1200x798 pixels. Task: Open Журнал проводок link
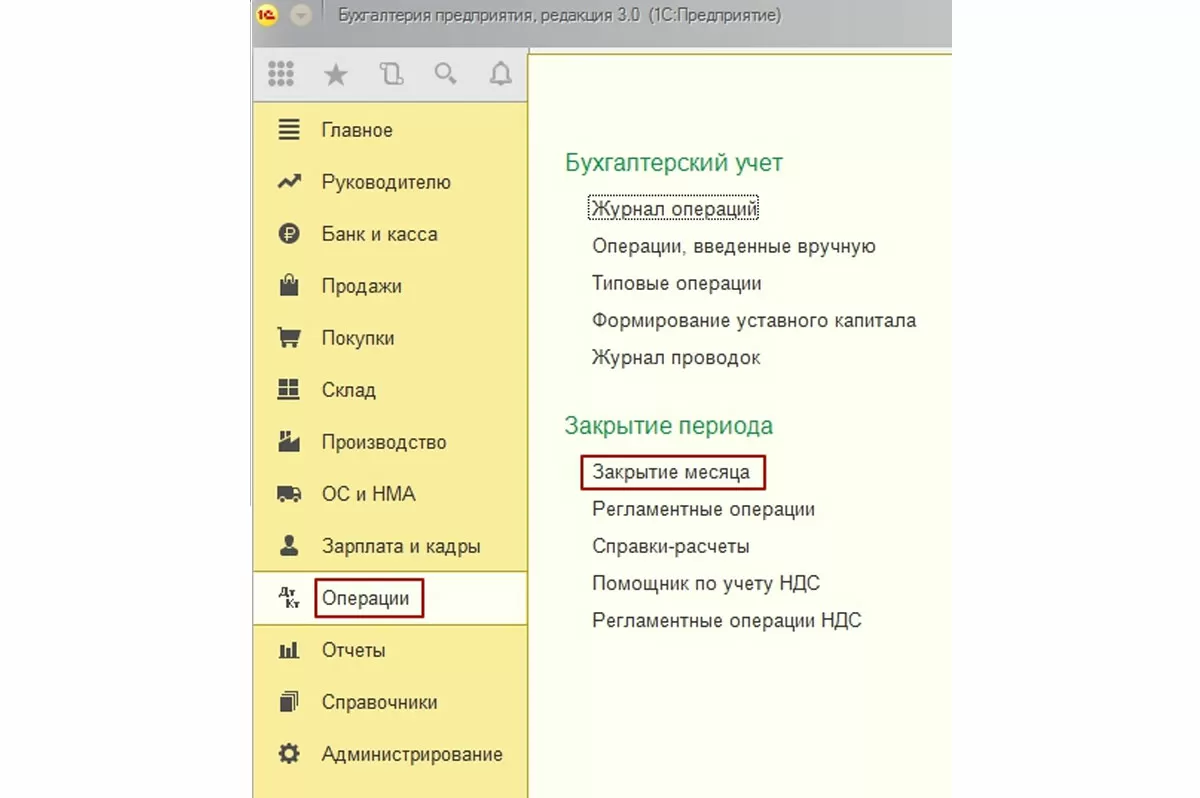tap(676, 357)
